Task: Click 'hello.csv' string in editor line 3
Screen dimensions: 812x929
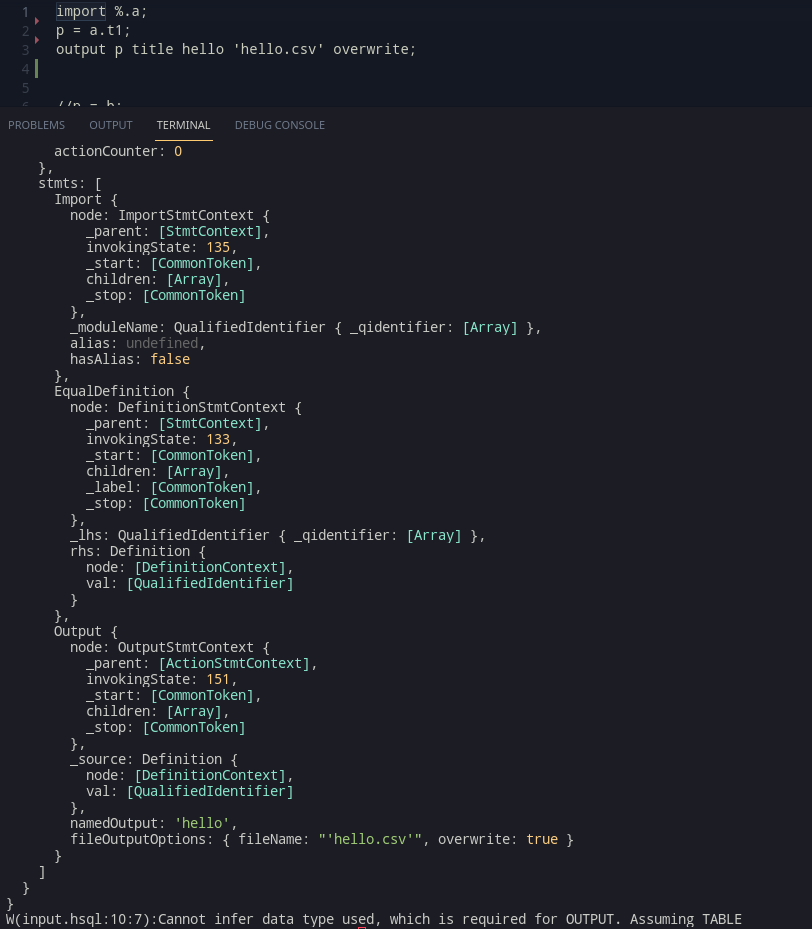Action: (278, 49)
